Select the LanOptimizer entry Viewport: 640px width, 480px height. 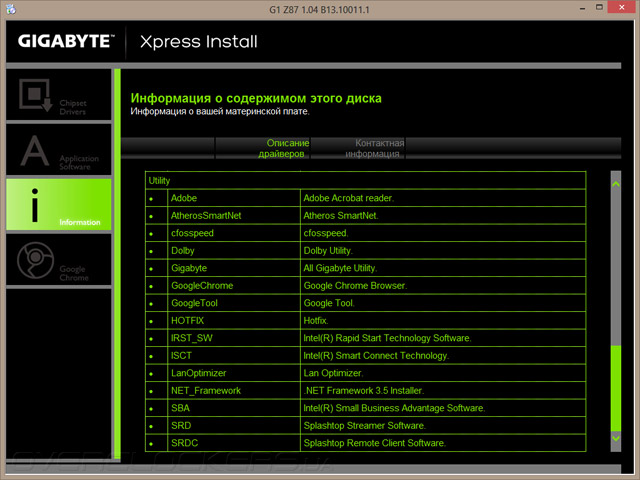pyautogui.click(x=198, y=373)
